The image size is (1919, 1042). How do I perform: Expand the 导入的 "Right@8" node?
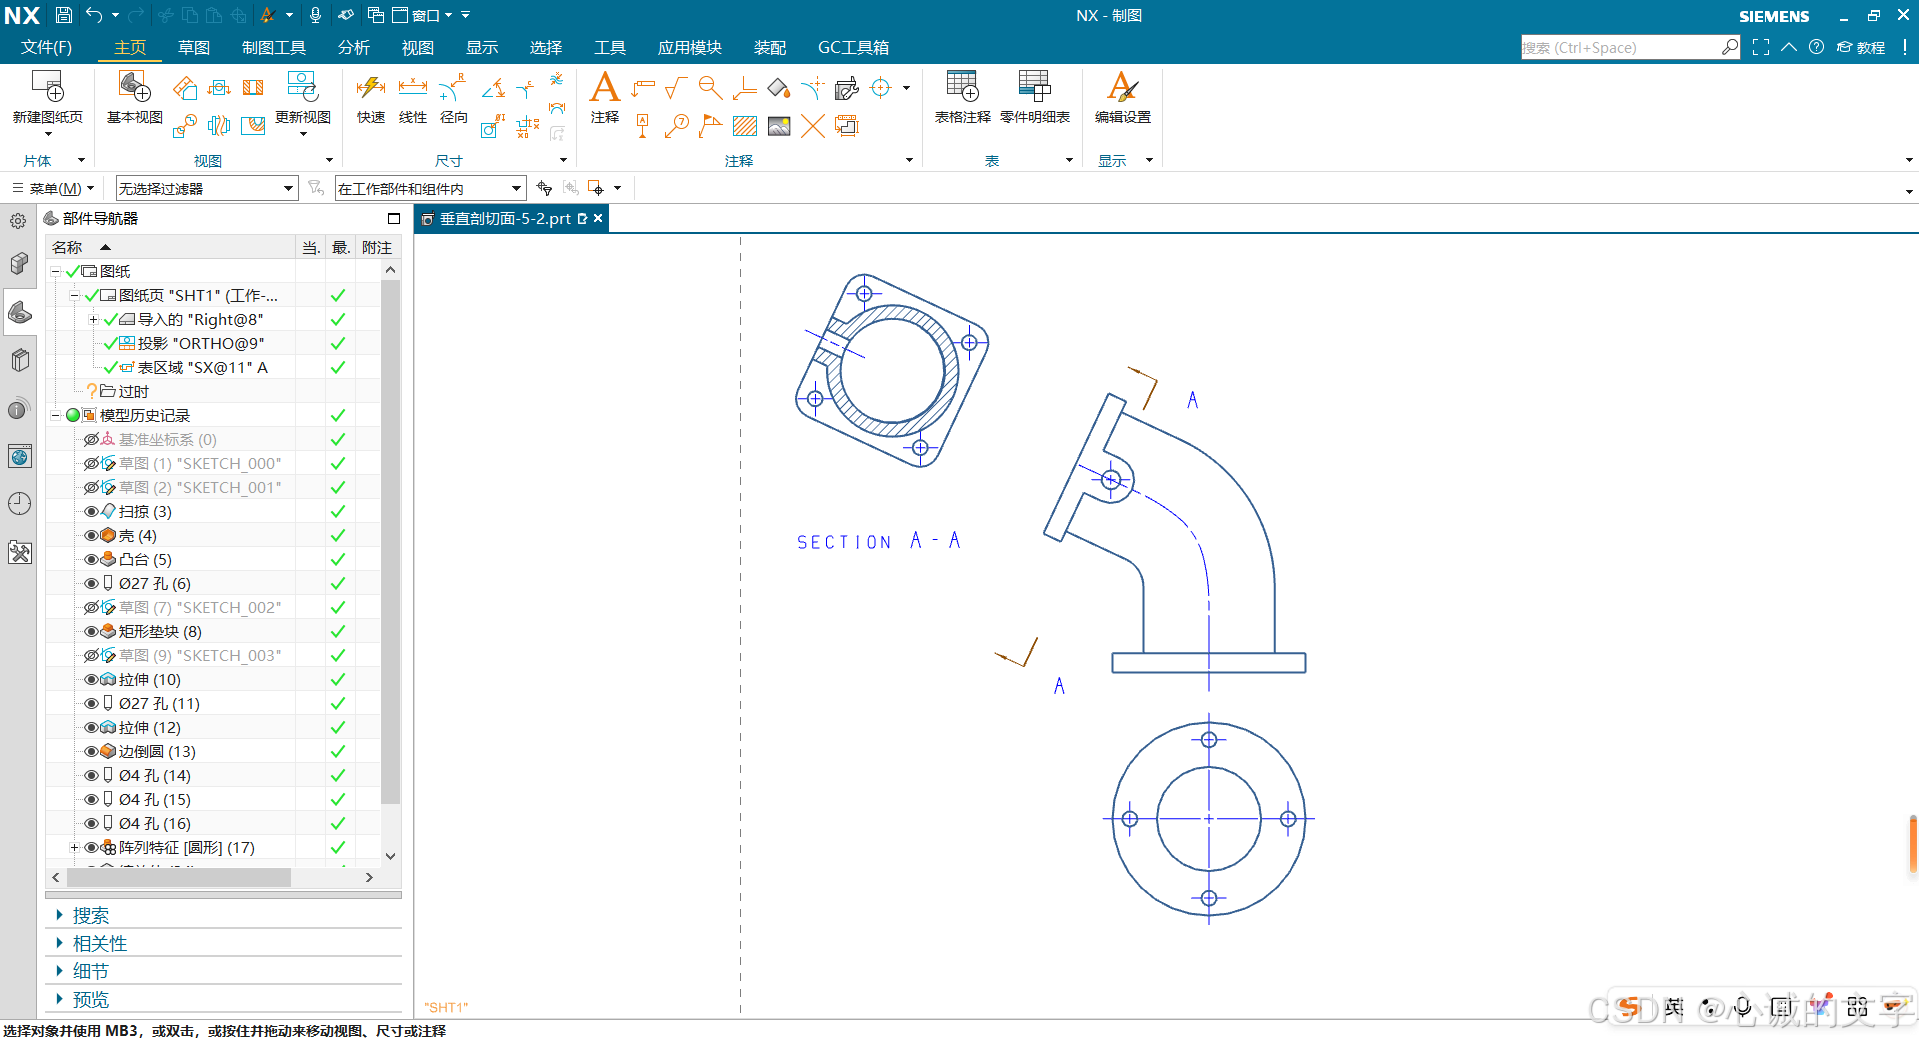(x=94, y=319)
